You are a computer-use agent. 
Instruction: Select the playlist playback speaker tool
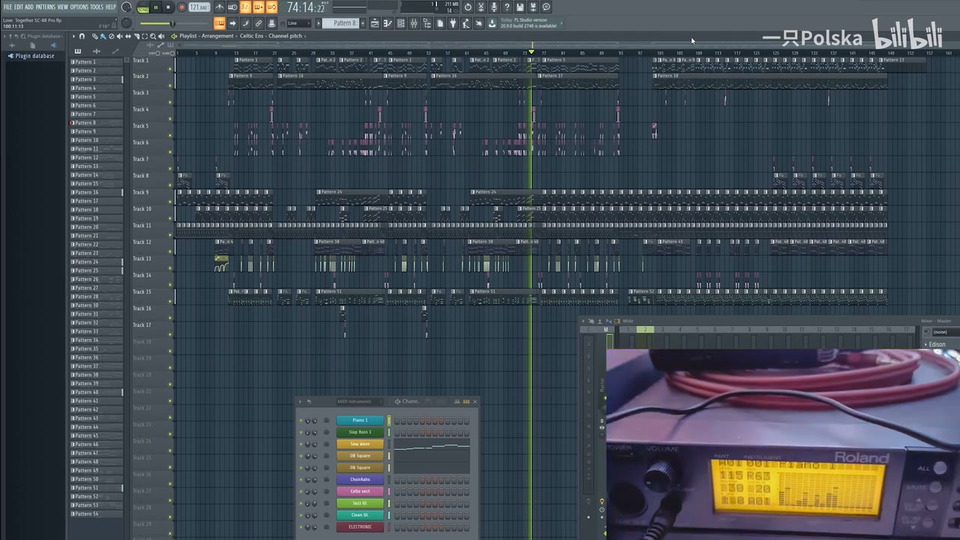[161, 36]
